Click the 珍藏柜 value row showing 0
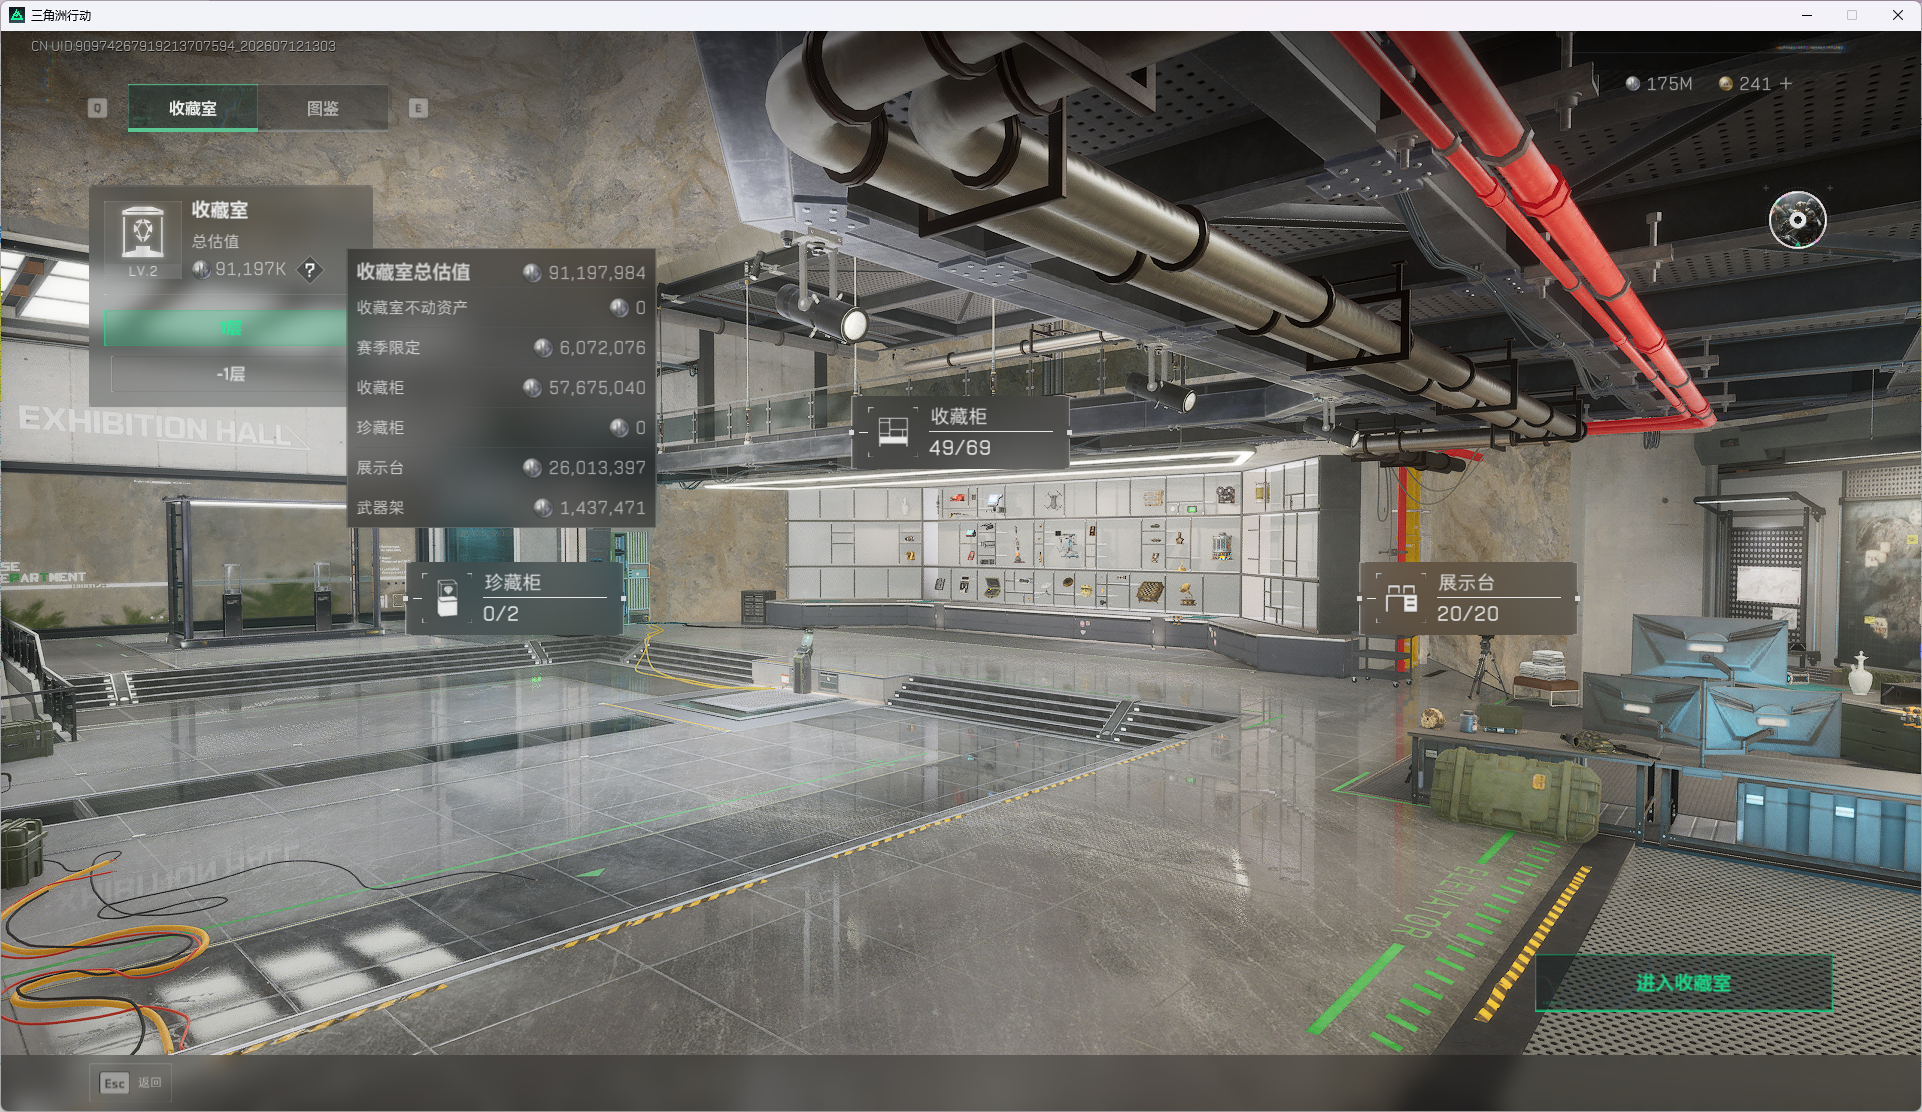1922x1112 pixels. tap(501, 428)
